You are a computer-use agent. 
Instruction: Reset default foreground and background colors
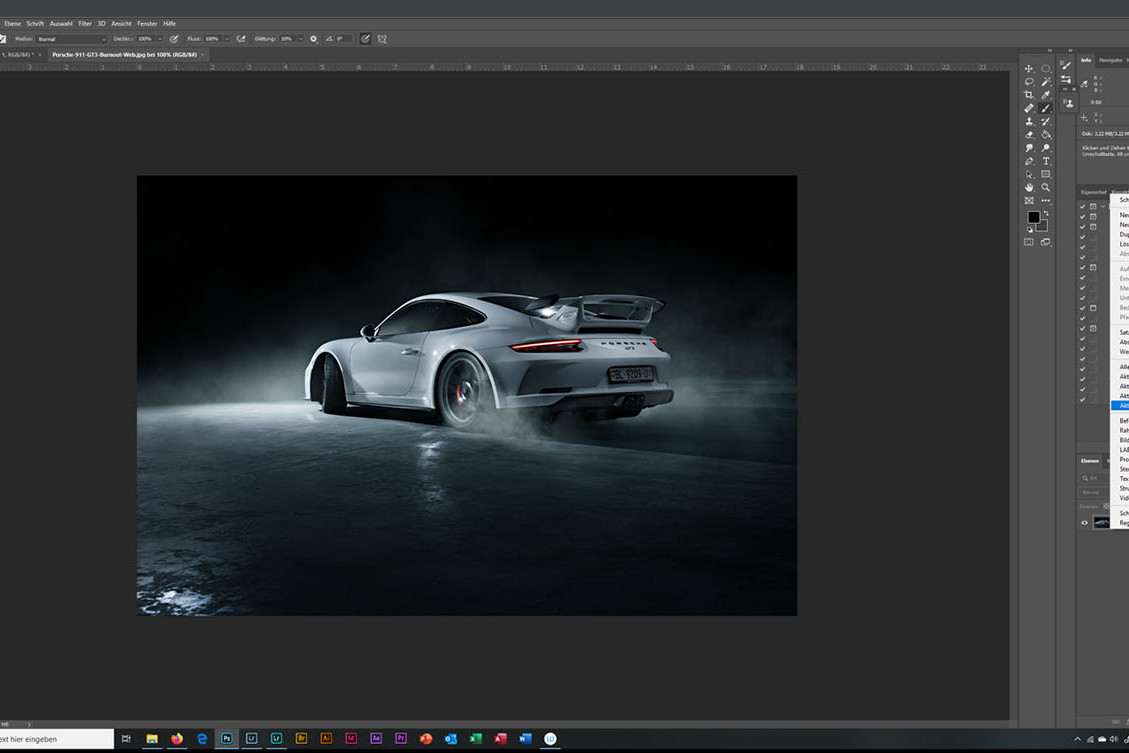pyautogui.click(x=1030, y=230)
